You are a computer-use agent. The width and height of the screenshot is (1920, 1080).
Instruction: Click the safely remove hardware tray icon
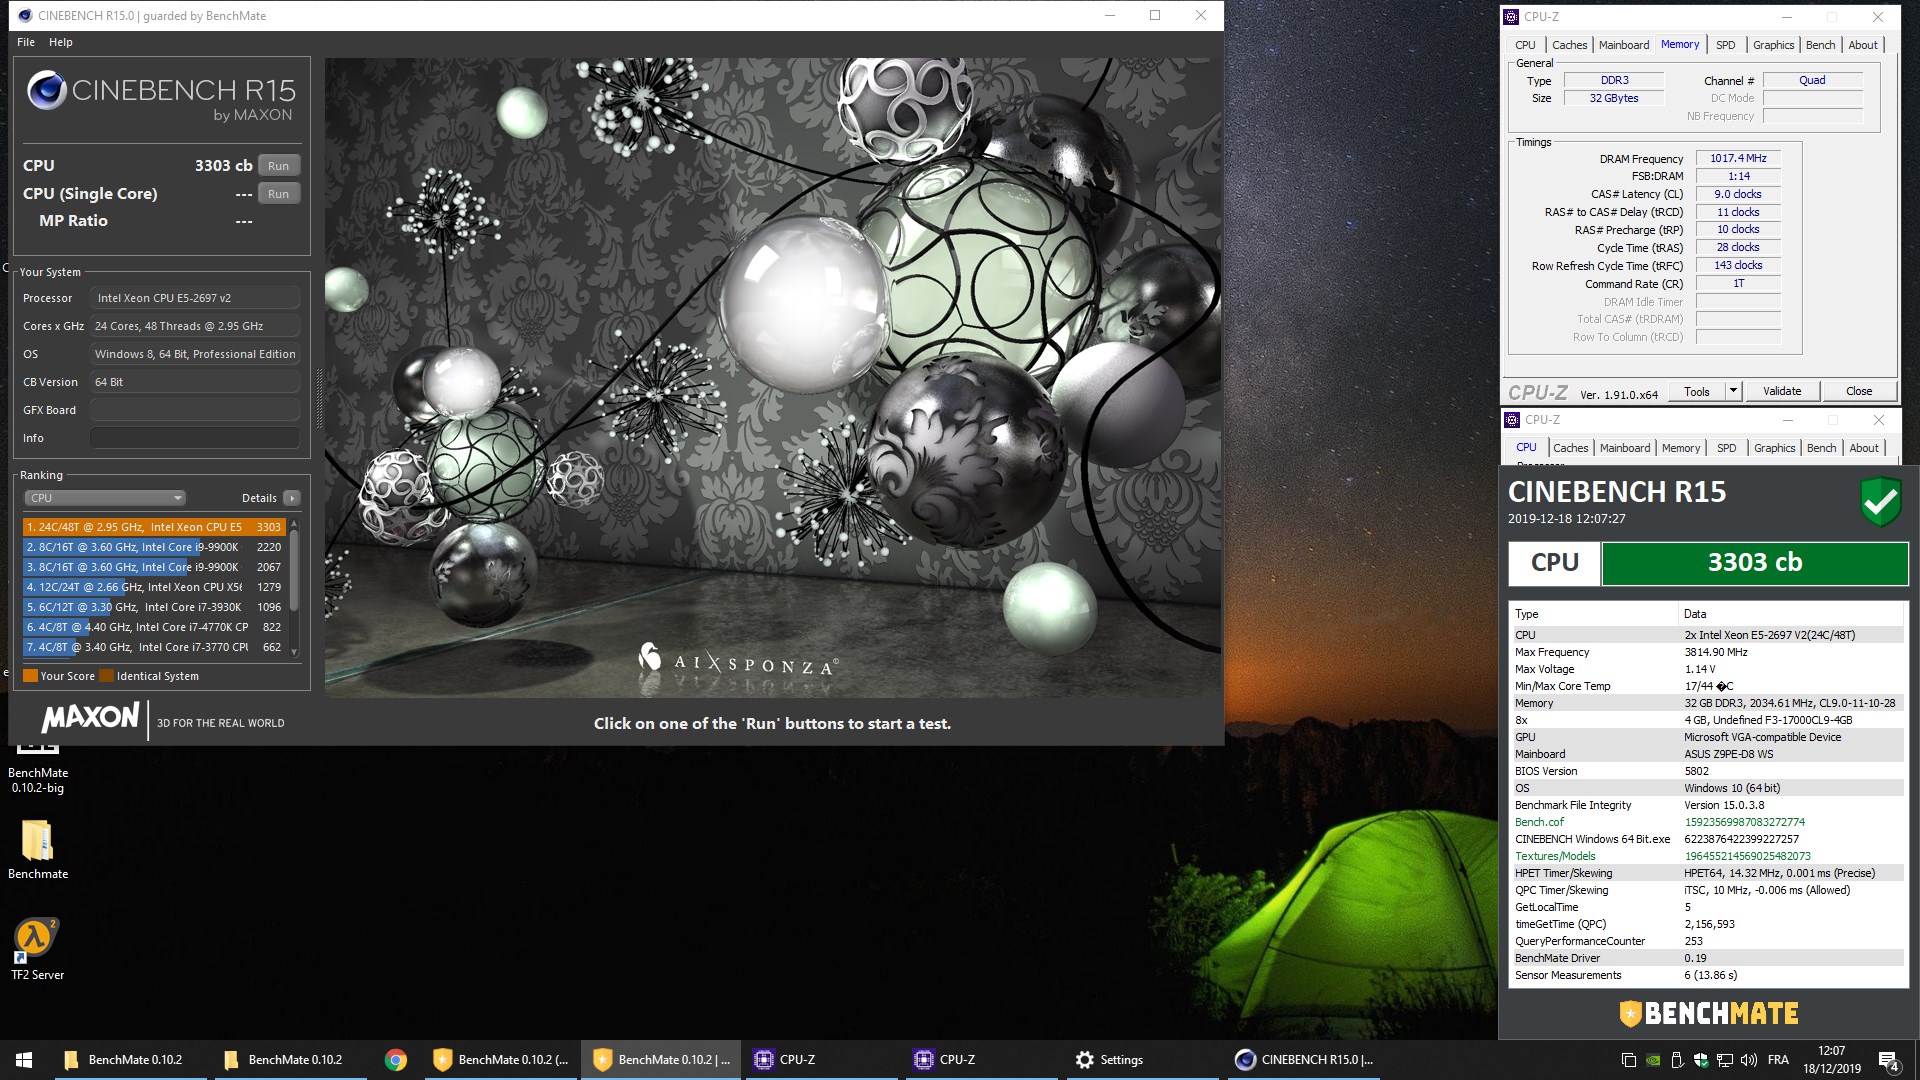coord(1678,1060)
